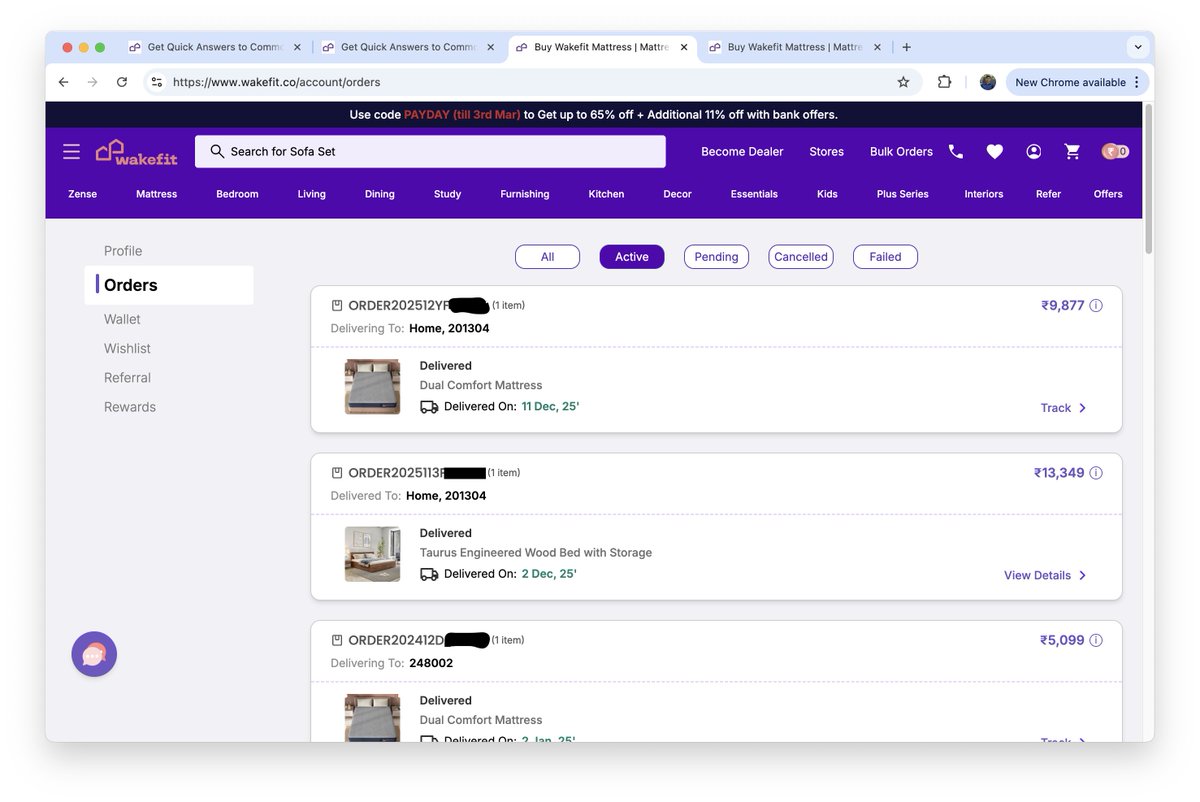Open the Orders sidebar item
Viewport: 1200px width, 802px height.
tap(168, 285)
